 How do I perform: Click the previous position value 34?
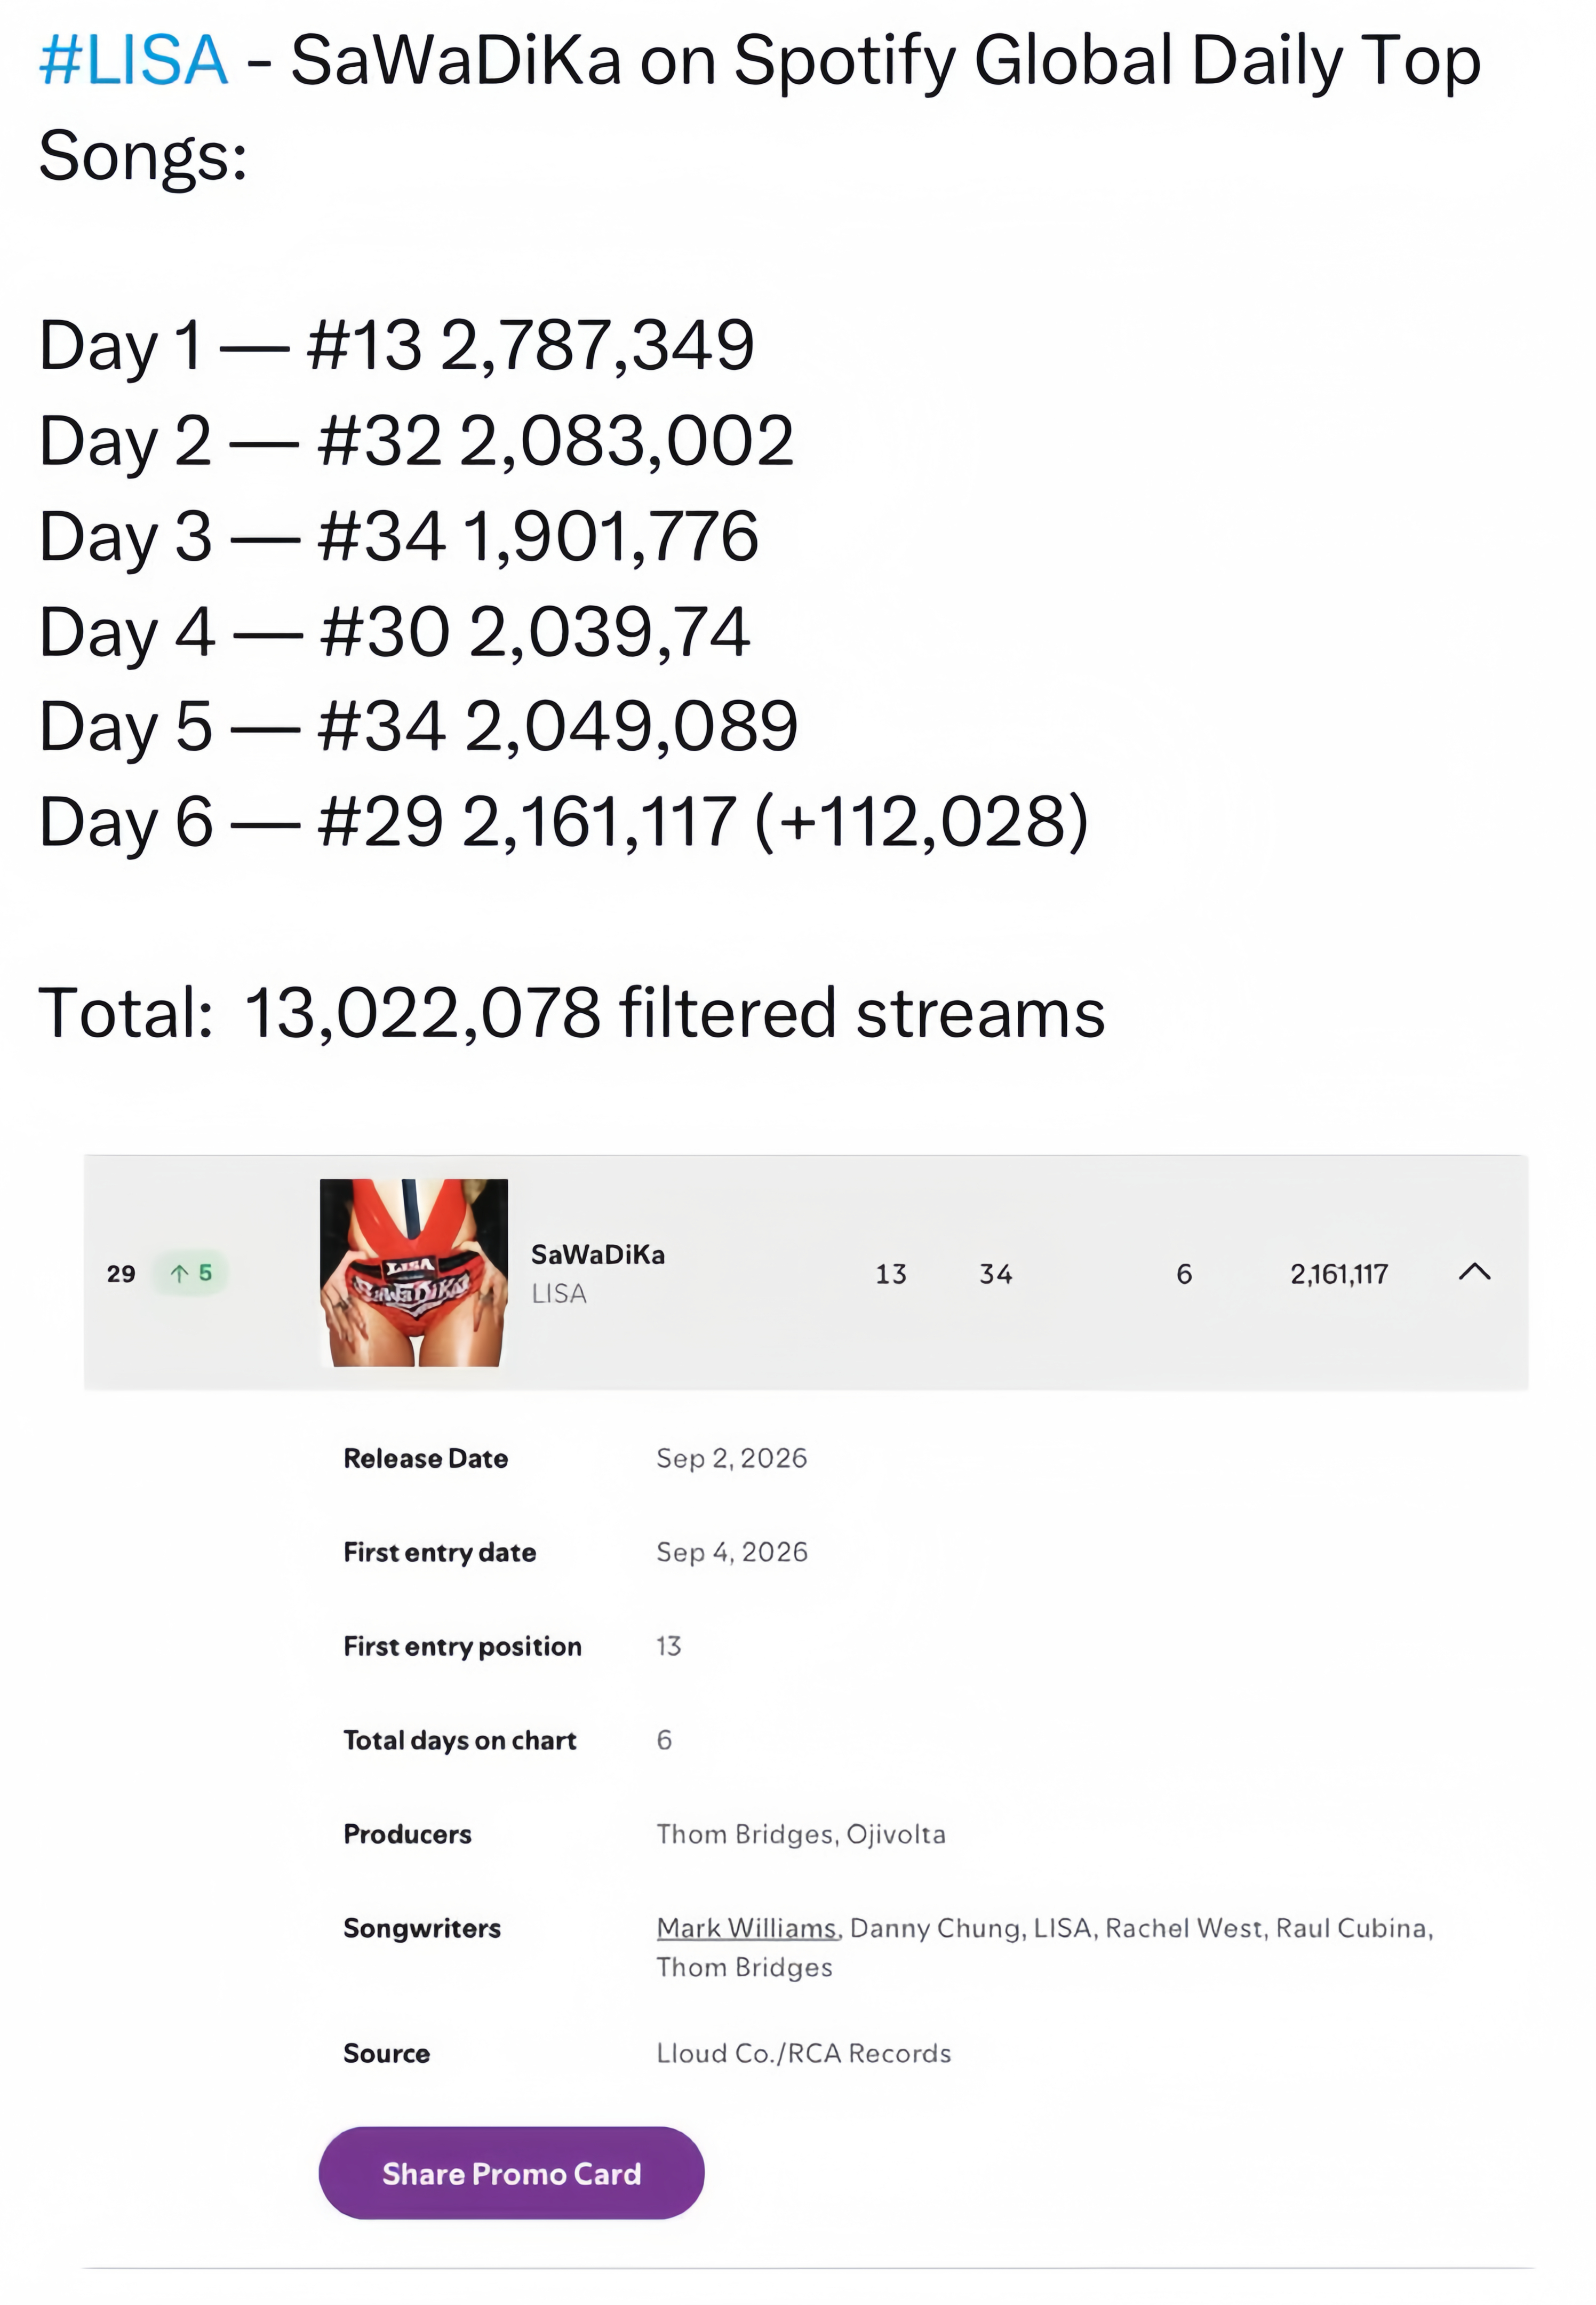996,1274
